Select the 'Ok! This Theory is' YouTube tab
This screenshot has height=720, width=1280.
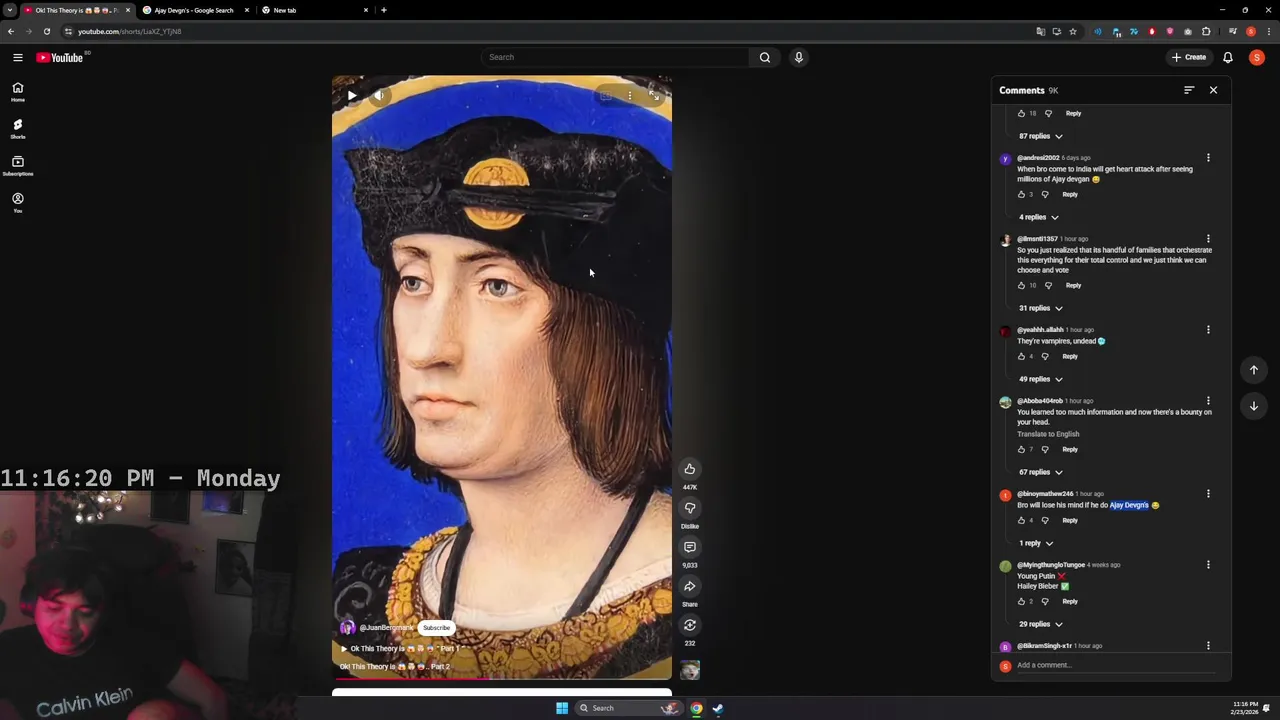point(75,10)
